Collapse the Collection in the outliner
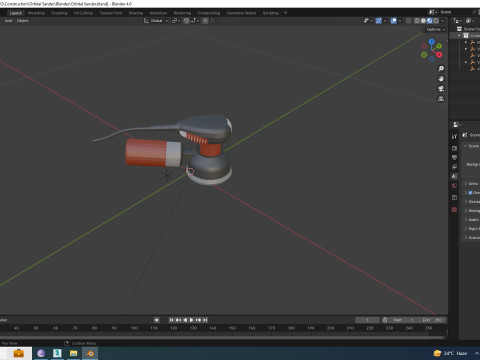The image size is (480, 360). pos(459,35)
